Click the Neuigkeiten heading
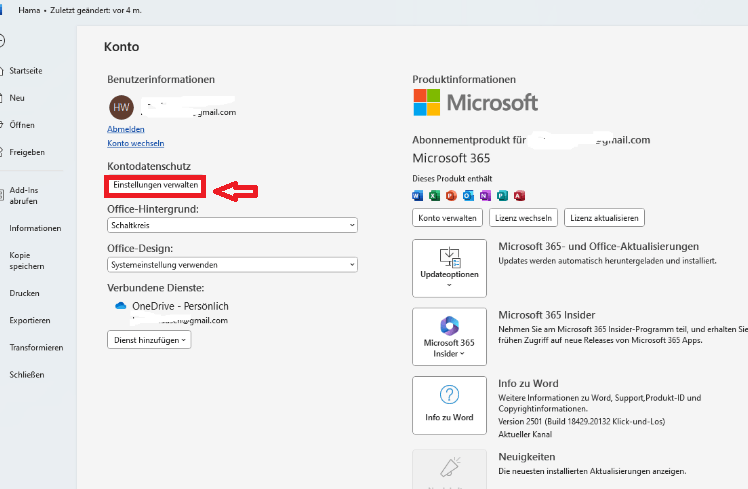The width and height of the screenshot is (748, 489). [527, 457]
